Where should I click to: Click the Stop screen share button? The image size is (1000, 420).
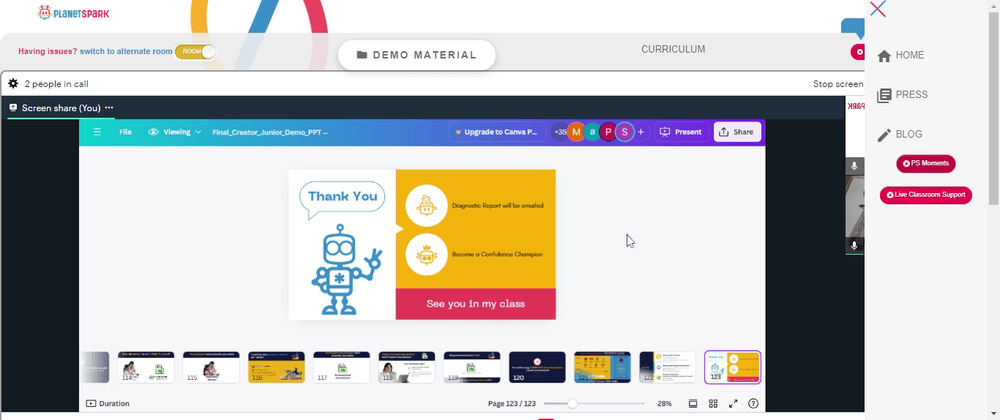(838, 84)
